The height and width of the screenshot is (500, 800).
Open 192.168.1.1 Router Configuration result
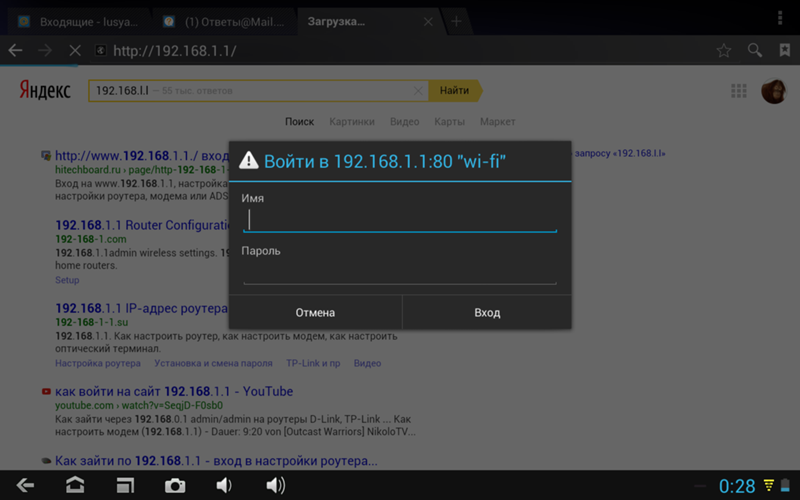[x=143, y=225]
